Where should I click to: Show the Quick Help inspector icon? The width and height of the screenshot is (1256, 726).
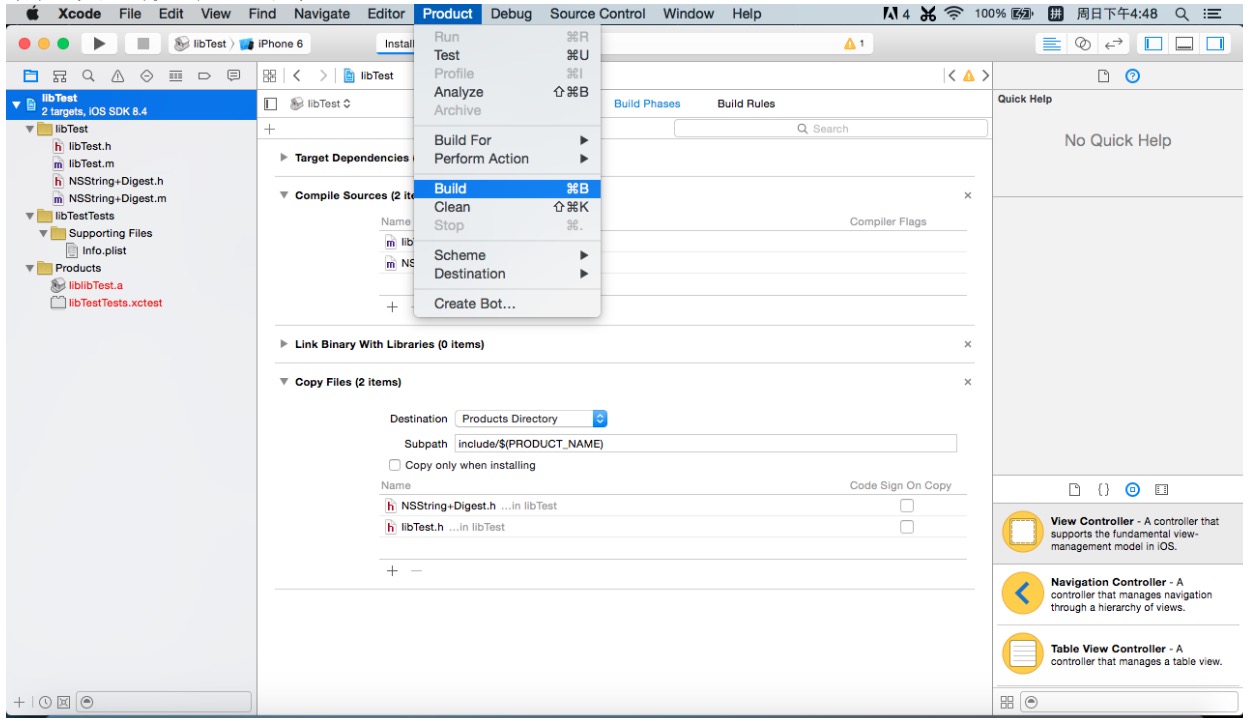click(x=1133, y=76)
